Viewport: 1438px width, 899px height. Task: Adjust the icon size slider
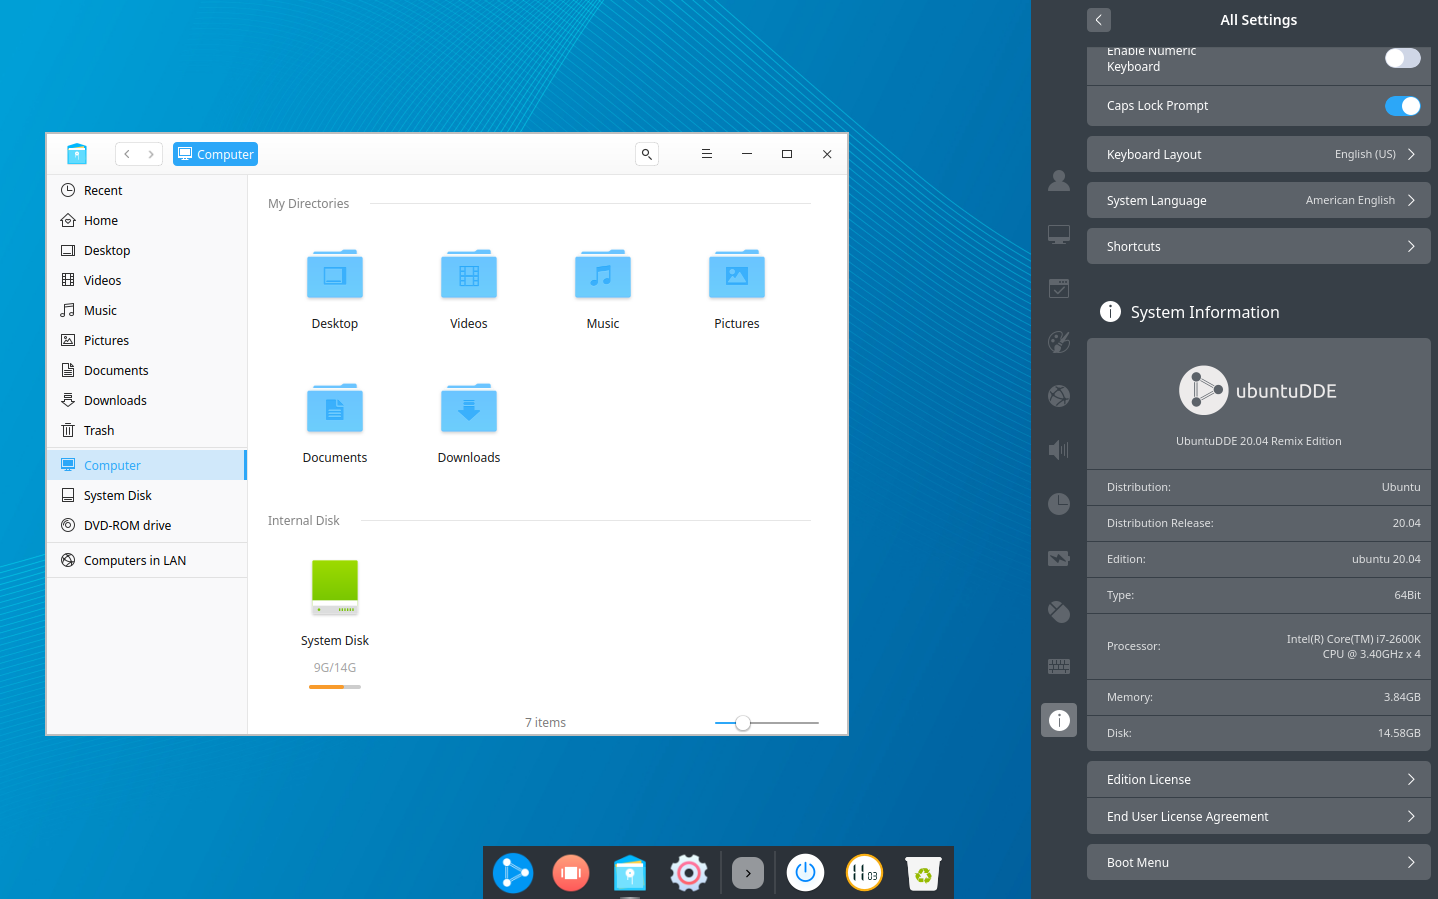click(742, 722)
